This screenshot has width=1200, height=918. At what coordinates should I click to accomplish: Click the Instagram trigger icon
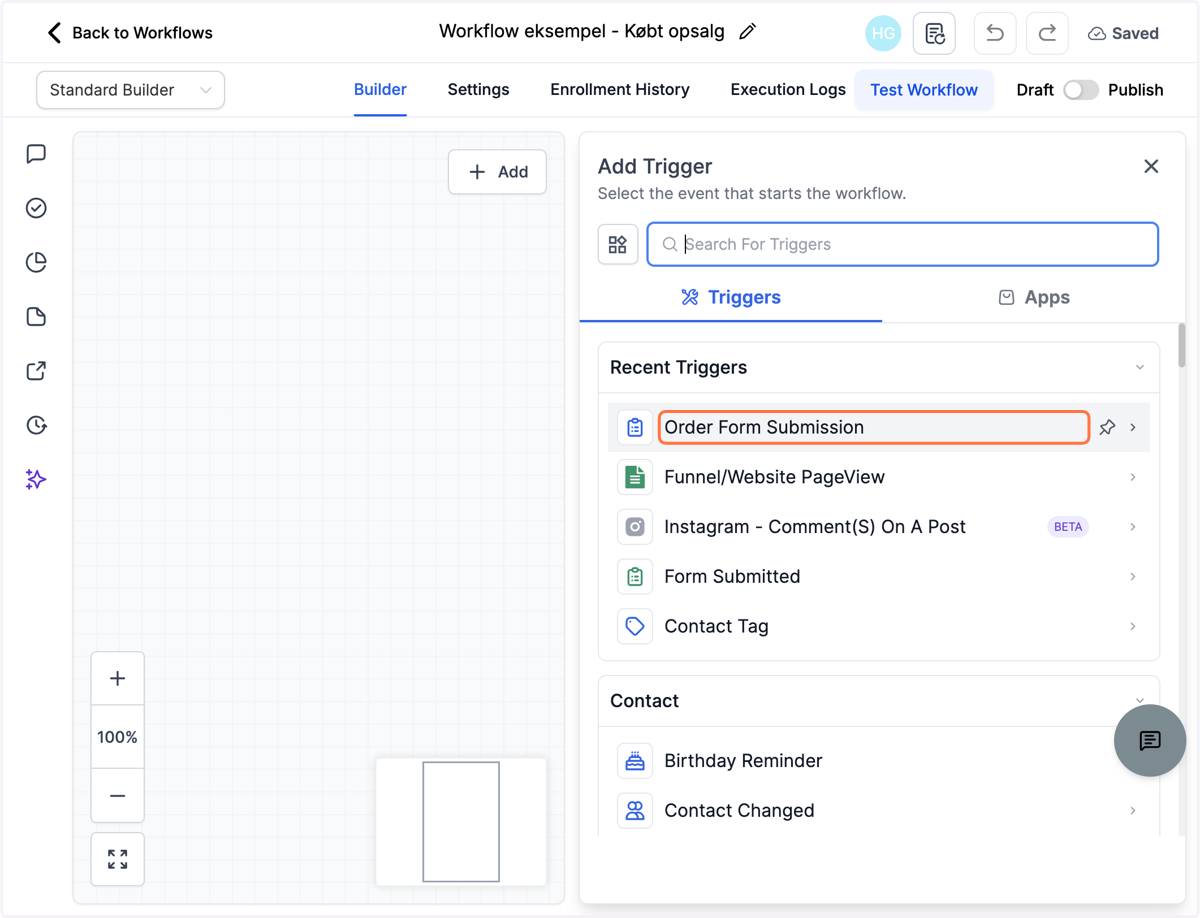[635, 527]
